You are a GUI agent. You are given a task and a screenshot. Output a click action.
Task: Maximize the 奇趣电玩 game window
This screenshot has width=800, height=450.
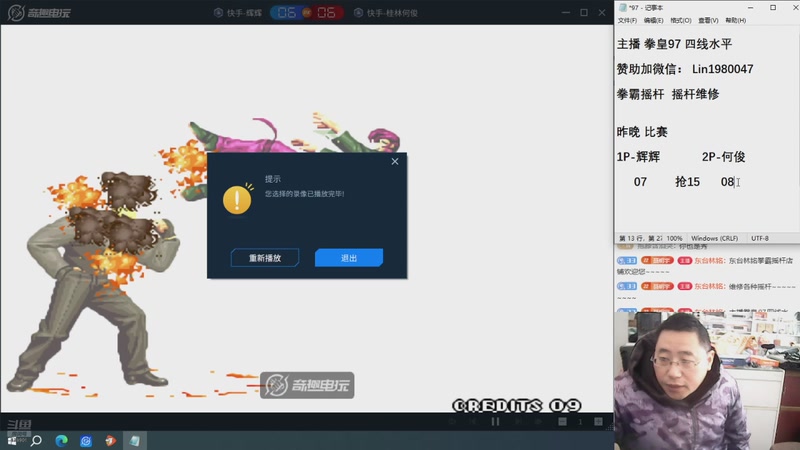[x=584, y=12]
